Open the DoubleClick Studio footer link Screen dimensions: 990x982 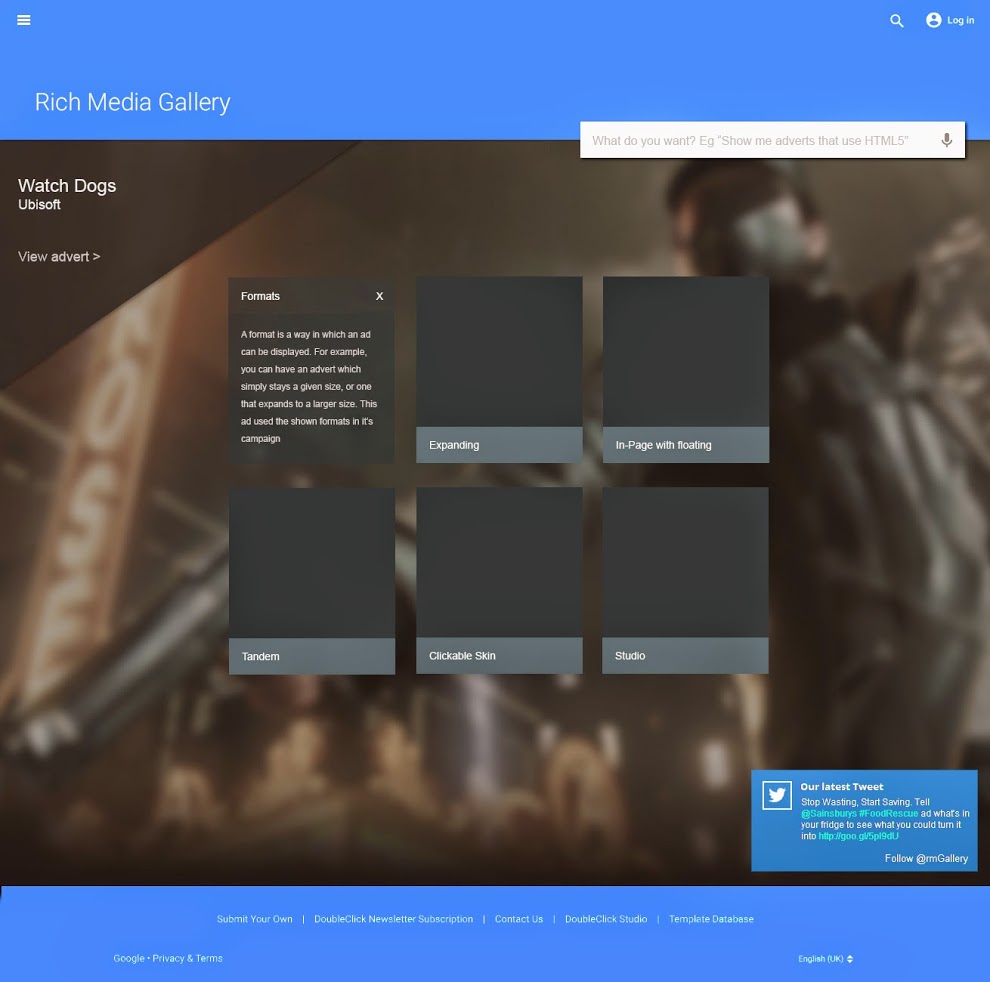point(605,919)
